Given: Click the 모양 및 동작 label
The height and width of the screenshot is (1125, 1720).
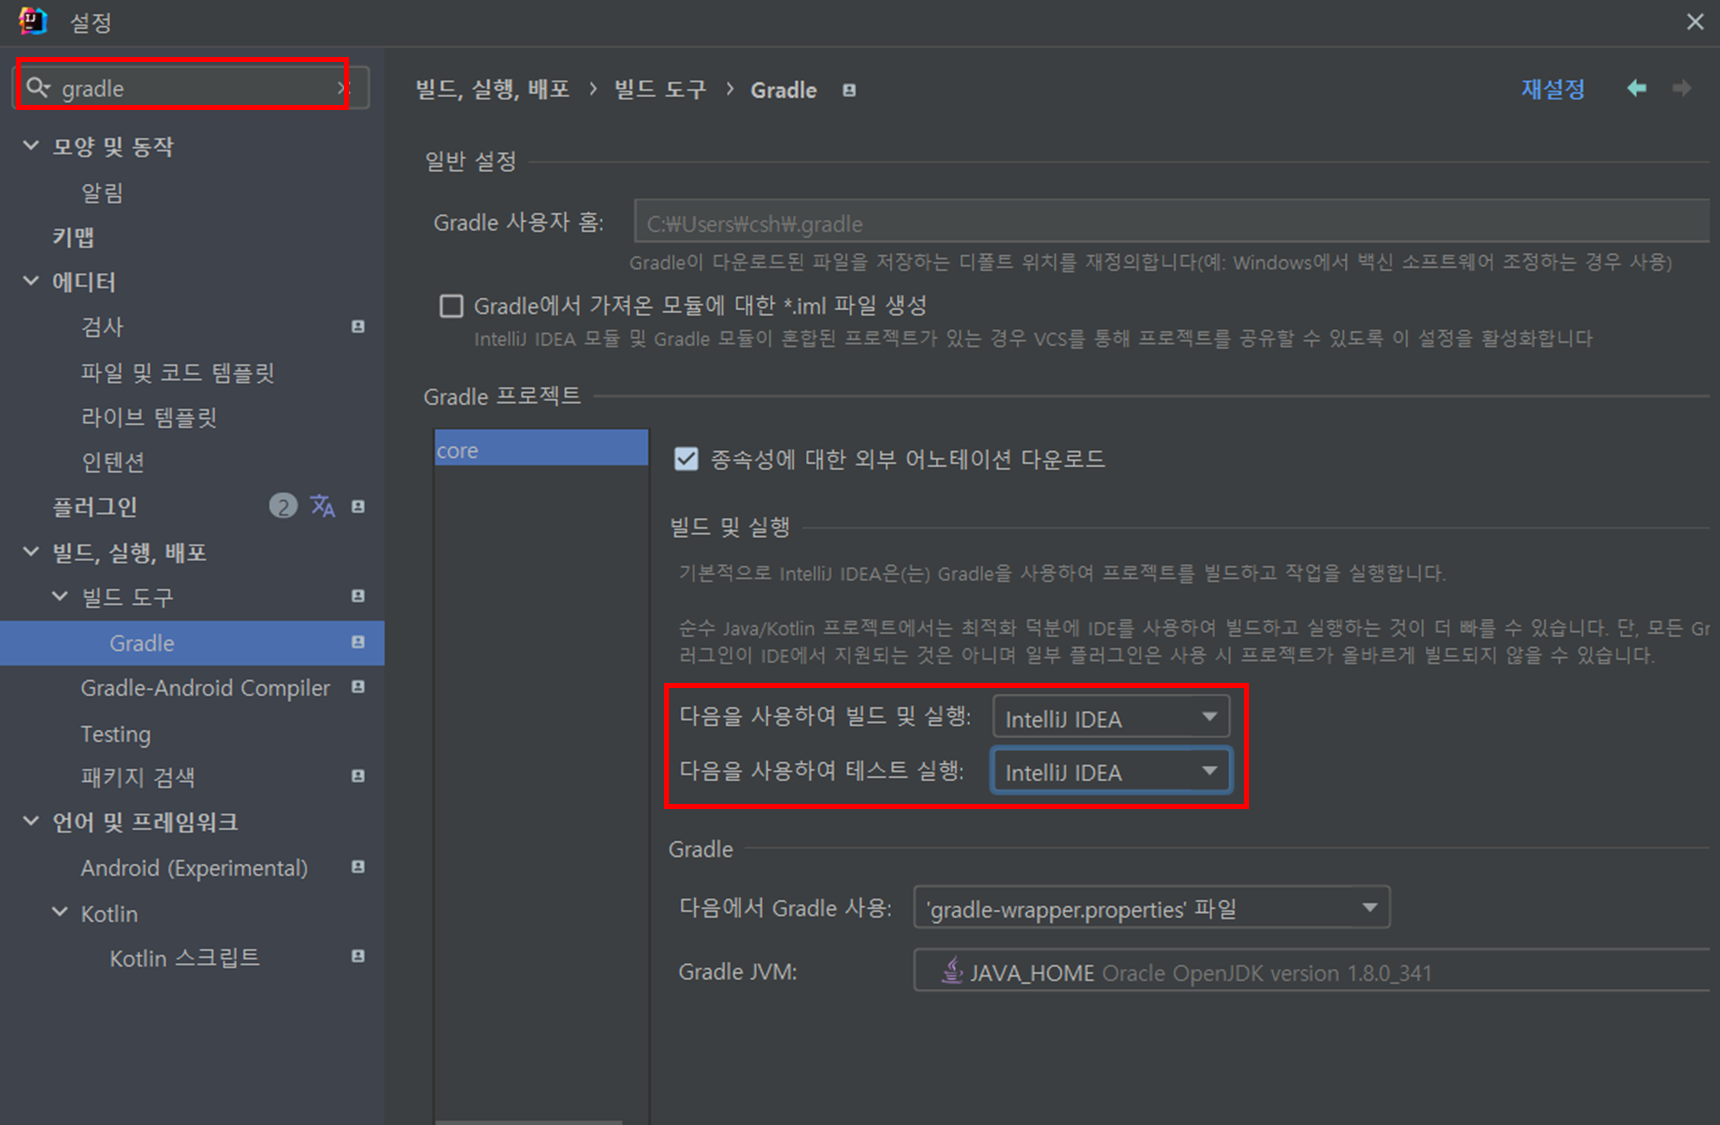Looking at the screenshot, I should [113, 146].
